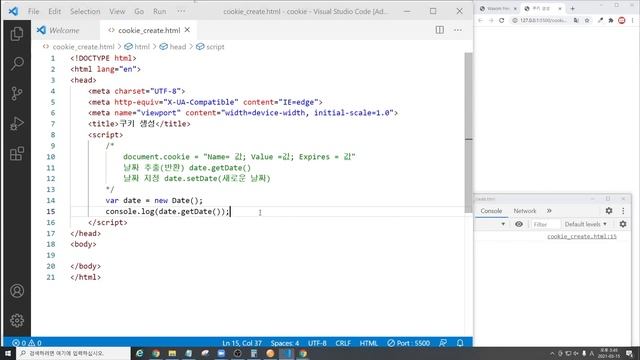This screenshot has width=640, height=360.
Task: Open Console settings gear in DevTools
Action: click(x=623, y=224)
